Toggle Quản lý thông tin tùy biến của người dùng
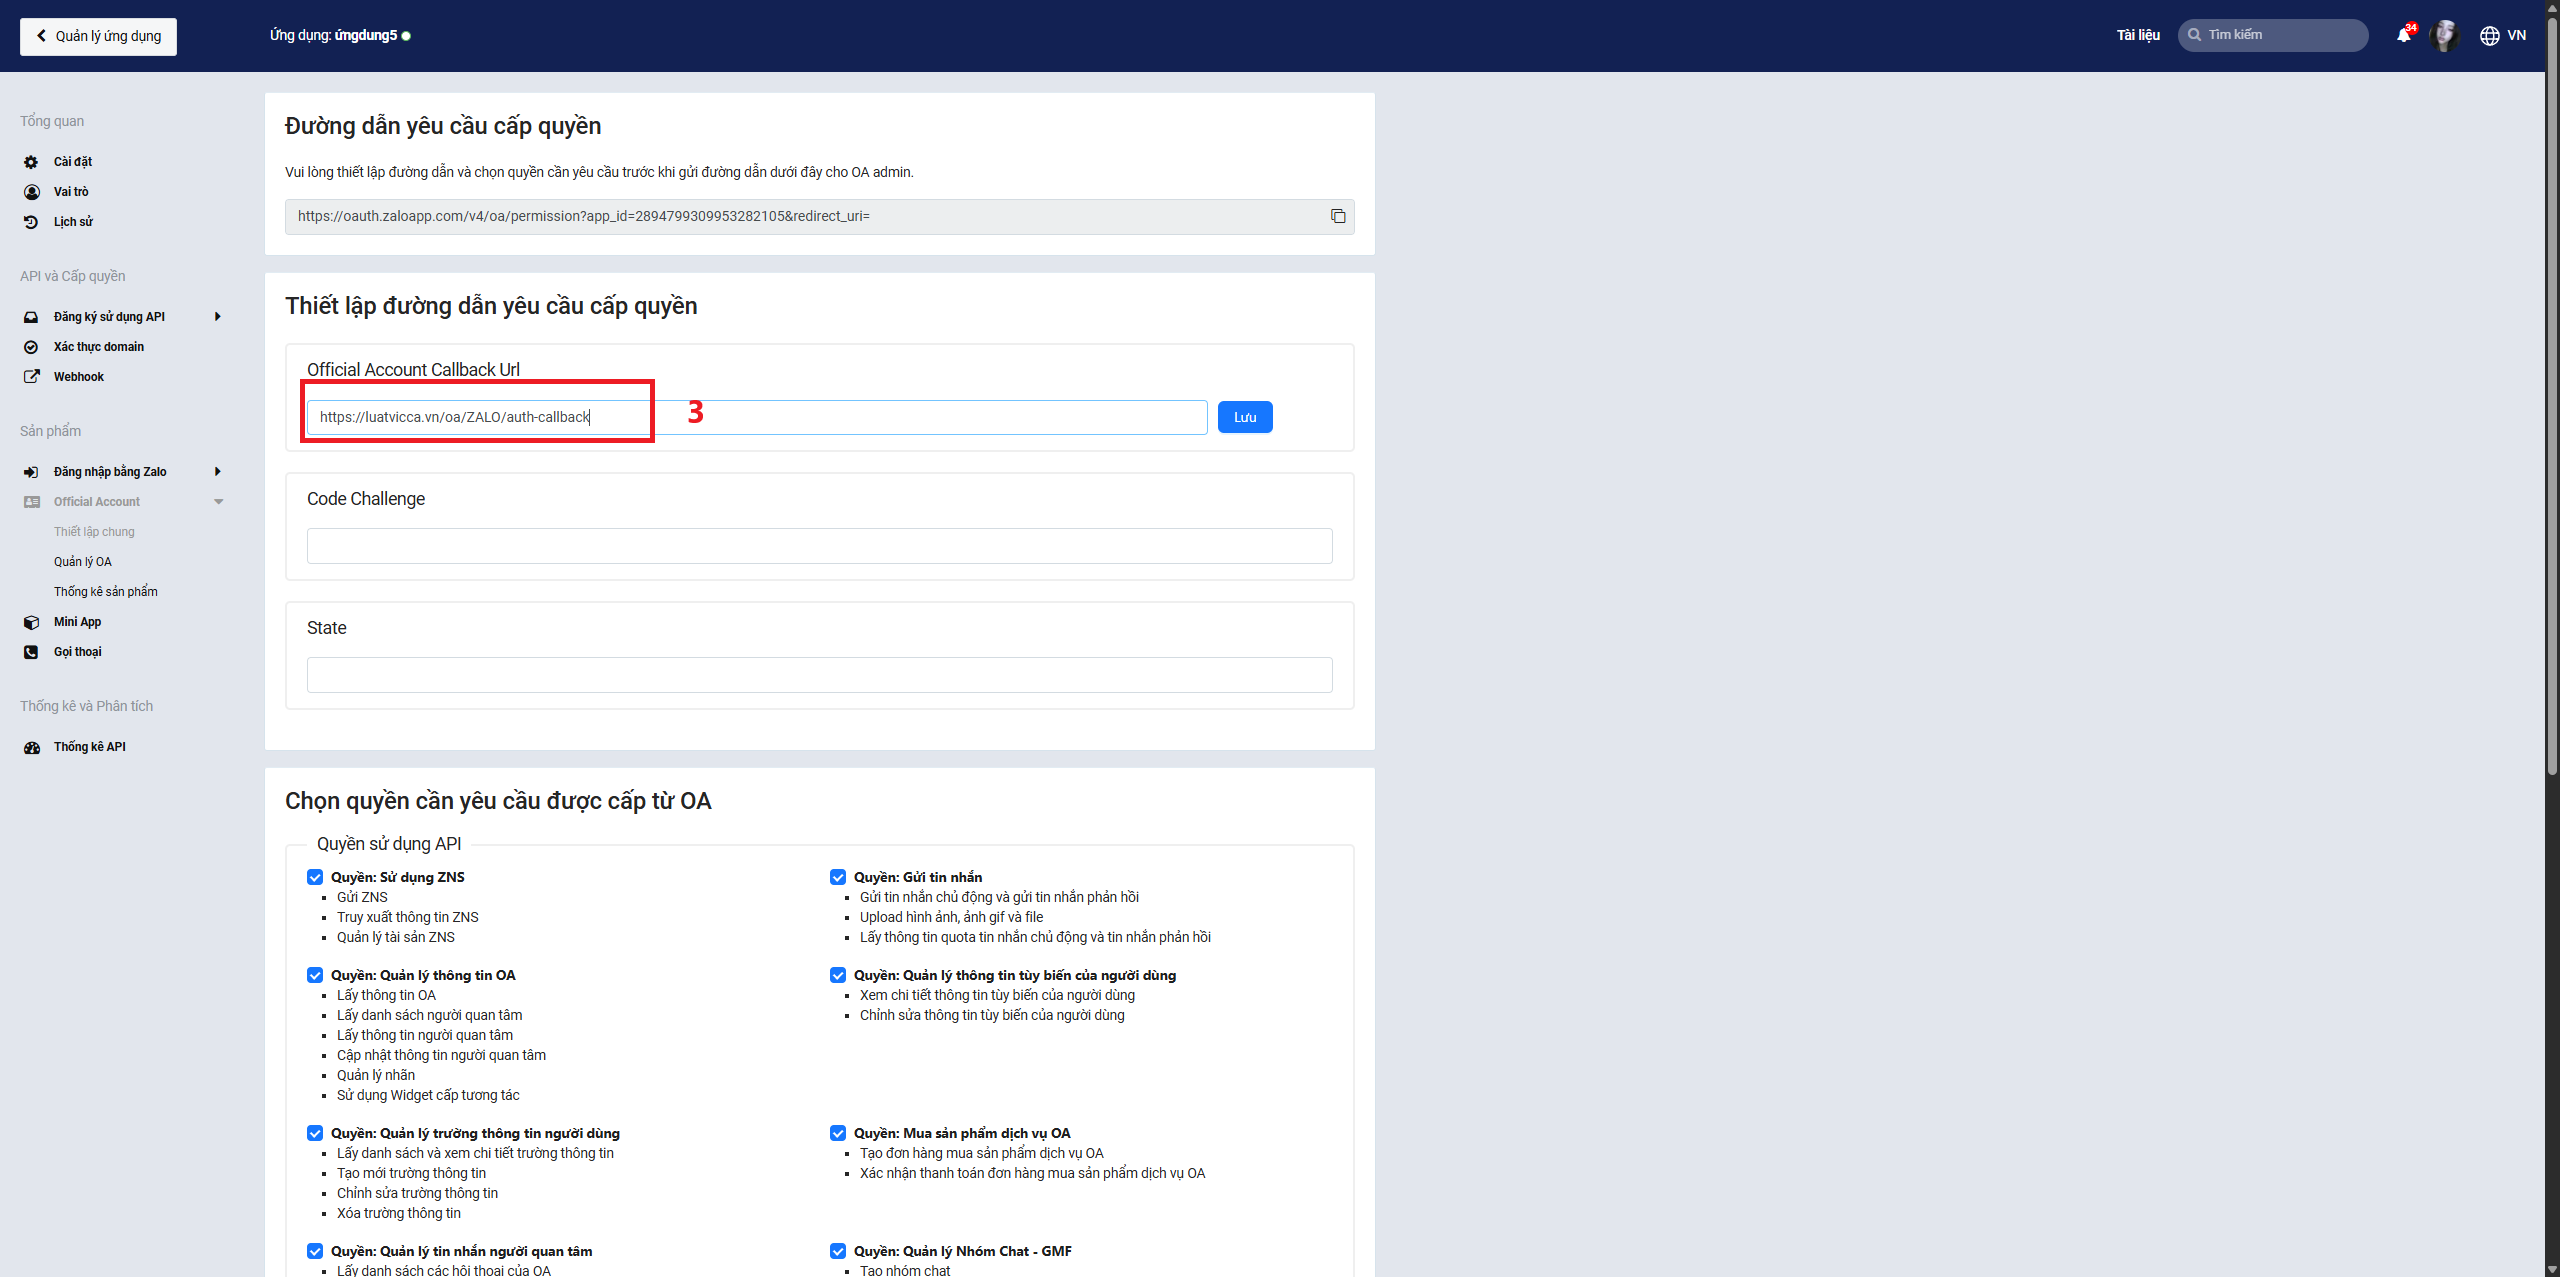Image resolution: width=2560 pixels, height=1277 pixels. click(838, 975)
